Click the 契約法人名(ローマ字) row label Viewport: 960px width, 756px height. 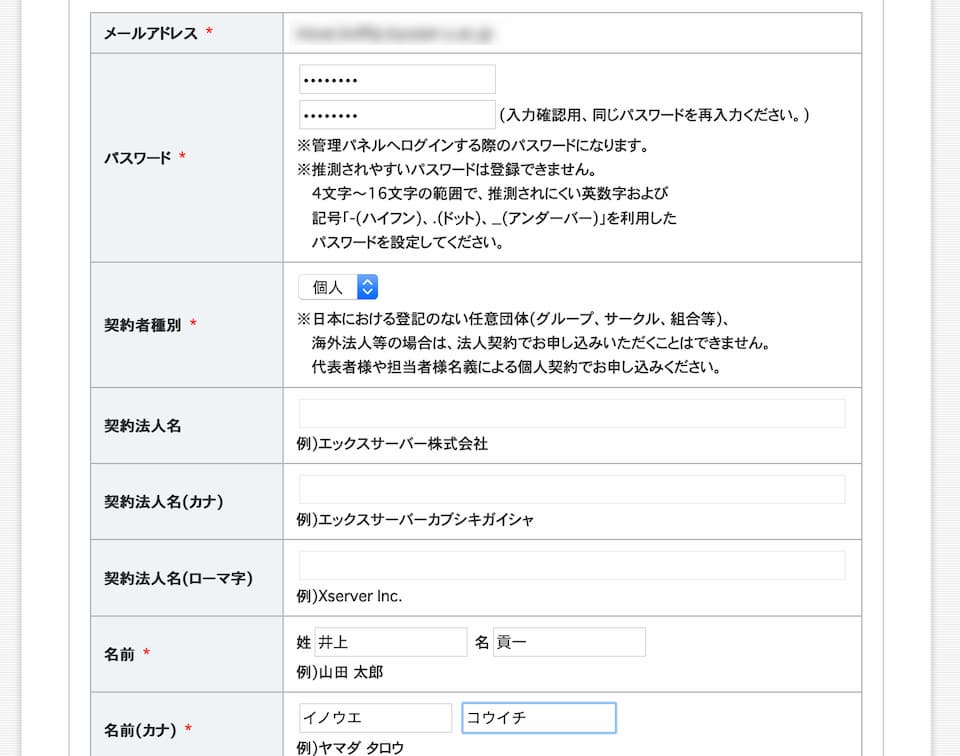click(178, 578)
